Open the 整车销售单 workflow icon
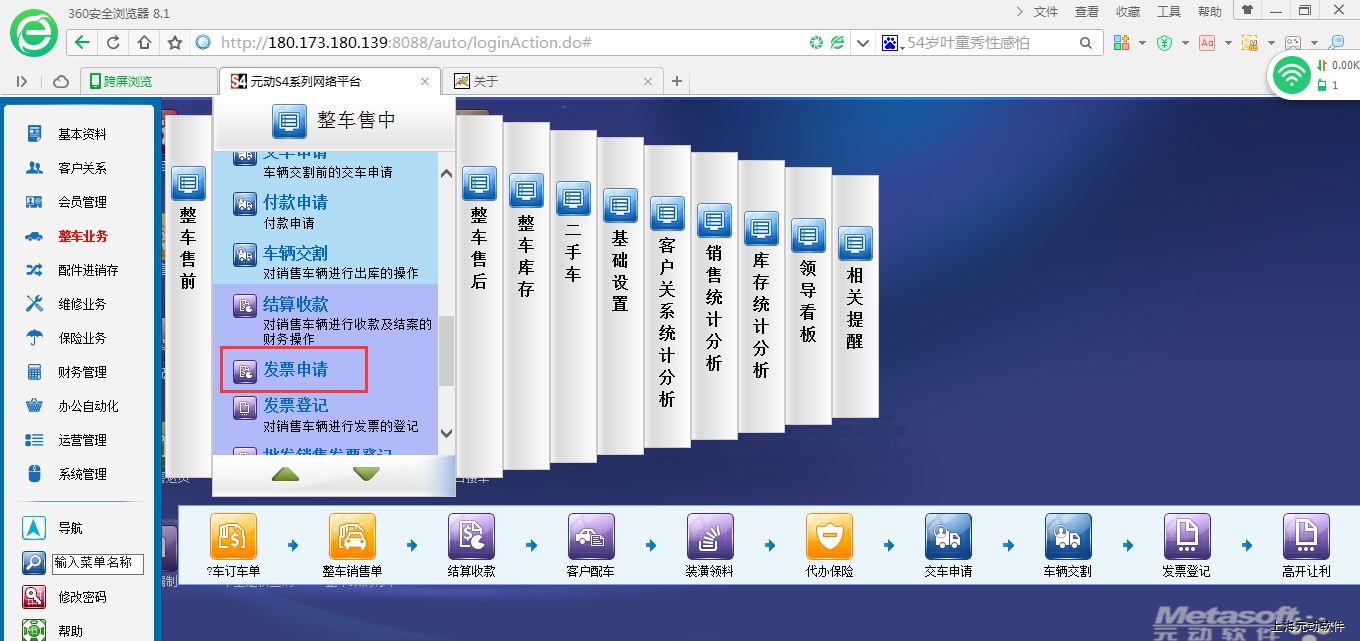1360x641 pixels. tap(352, 537)
